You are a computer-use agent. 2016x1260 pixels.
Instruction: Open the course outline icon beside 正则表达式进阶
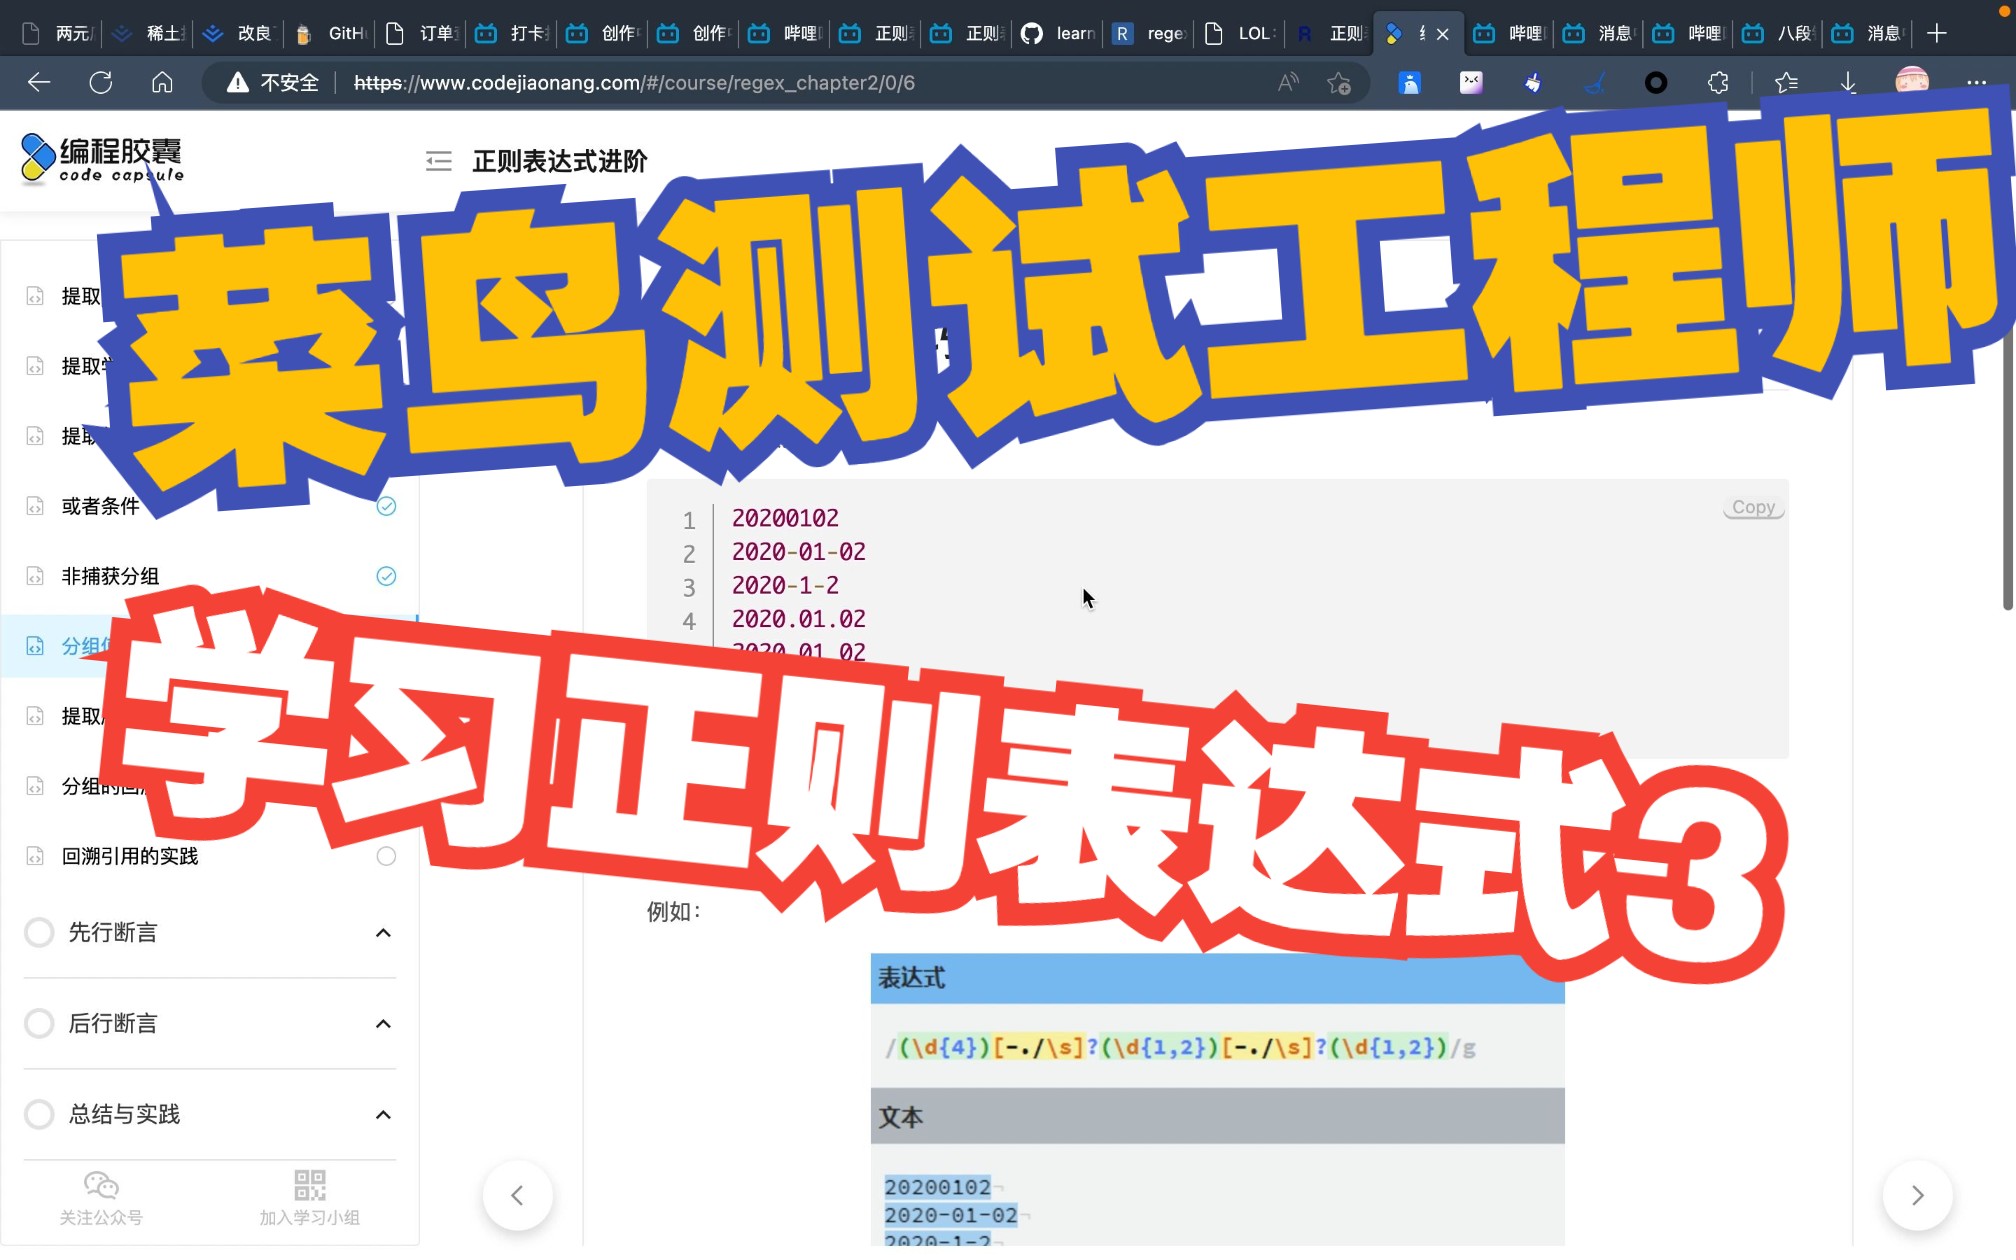(438, 160)
